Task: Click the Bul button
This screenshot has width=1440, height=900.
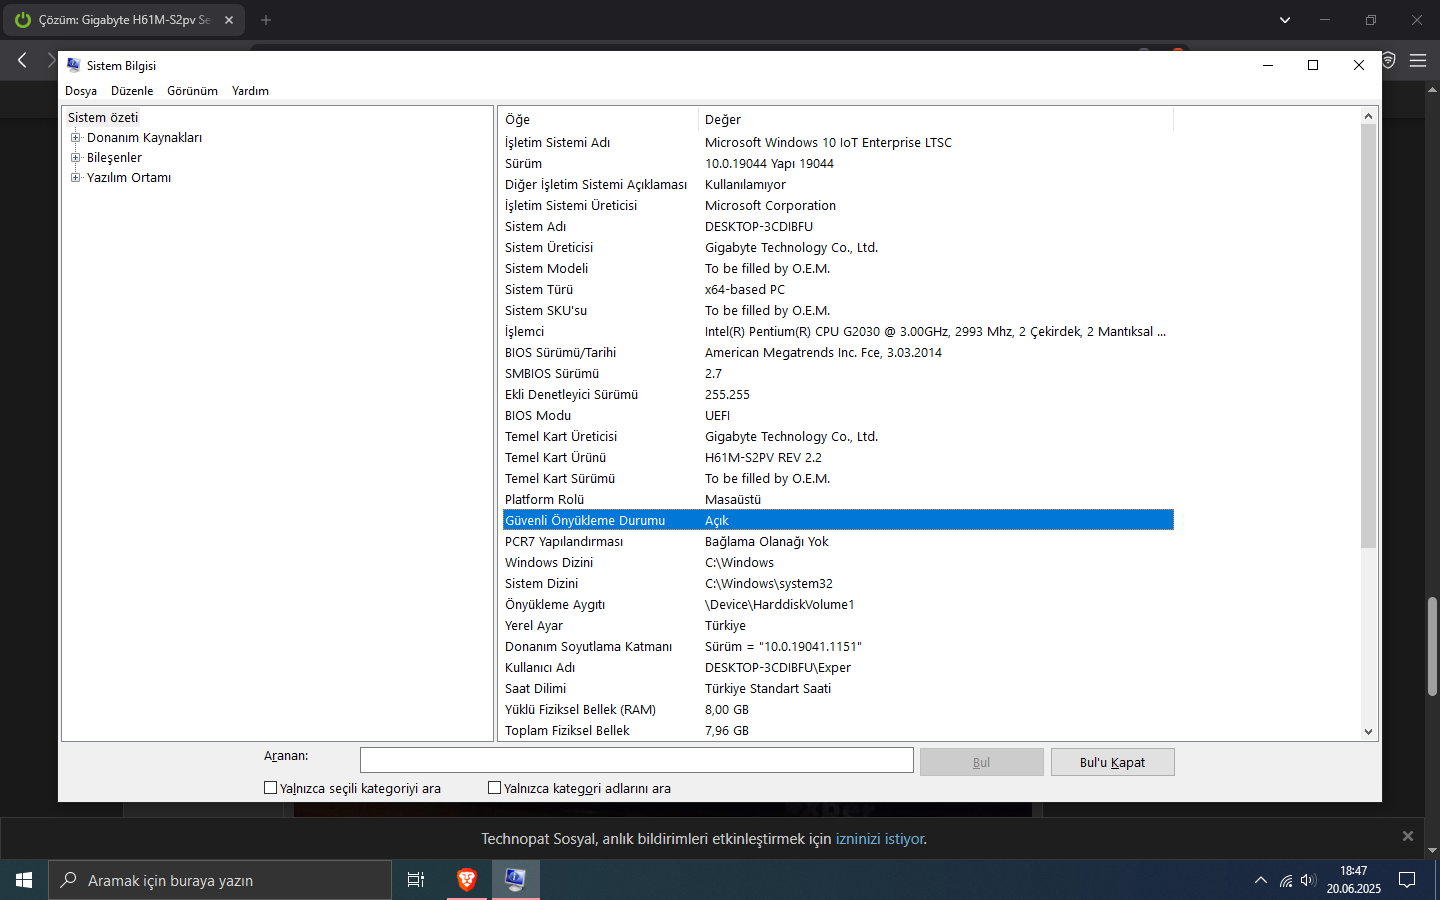Action: (x=981, y=762)
